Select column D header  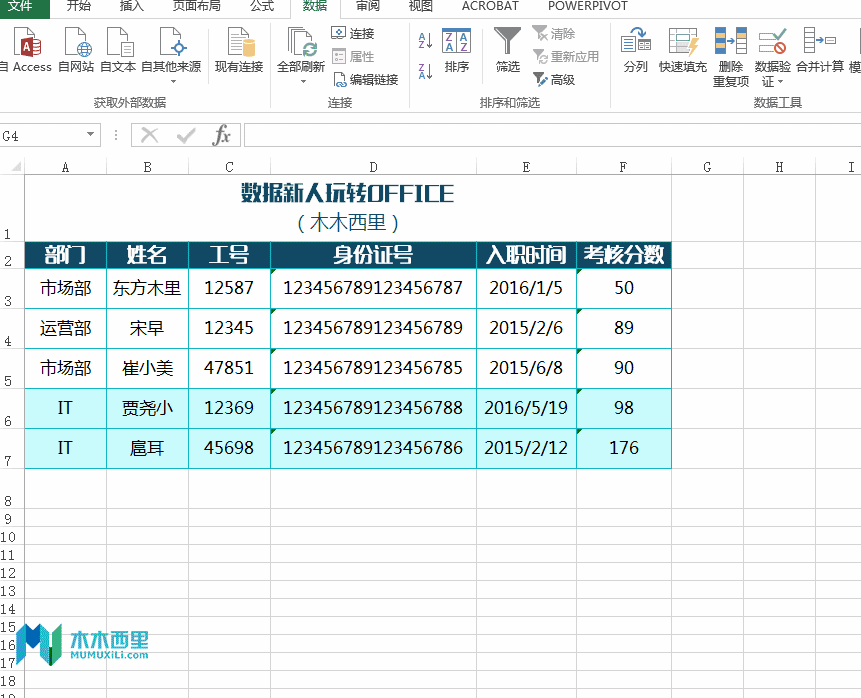coord(373,167)
